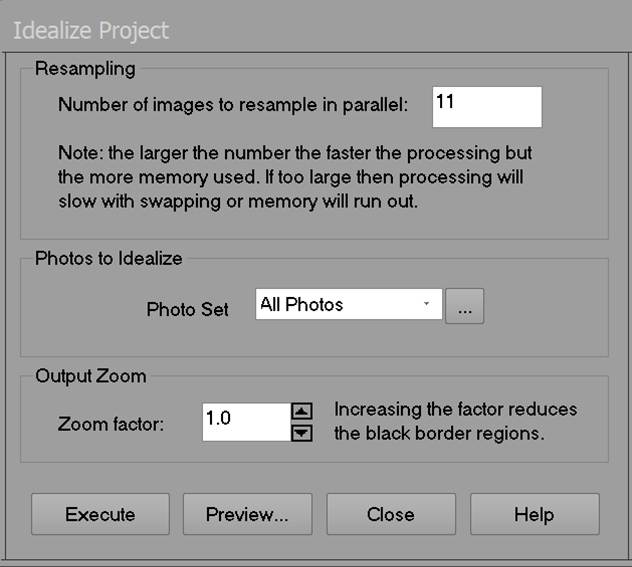Click the parallel images number field
The width and height of the screenshot is (632, 567).
pos(487,107)
